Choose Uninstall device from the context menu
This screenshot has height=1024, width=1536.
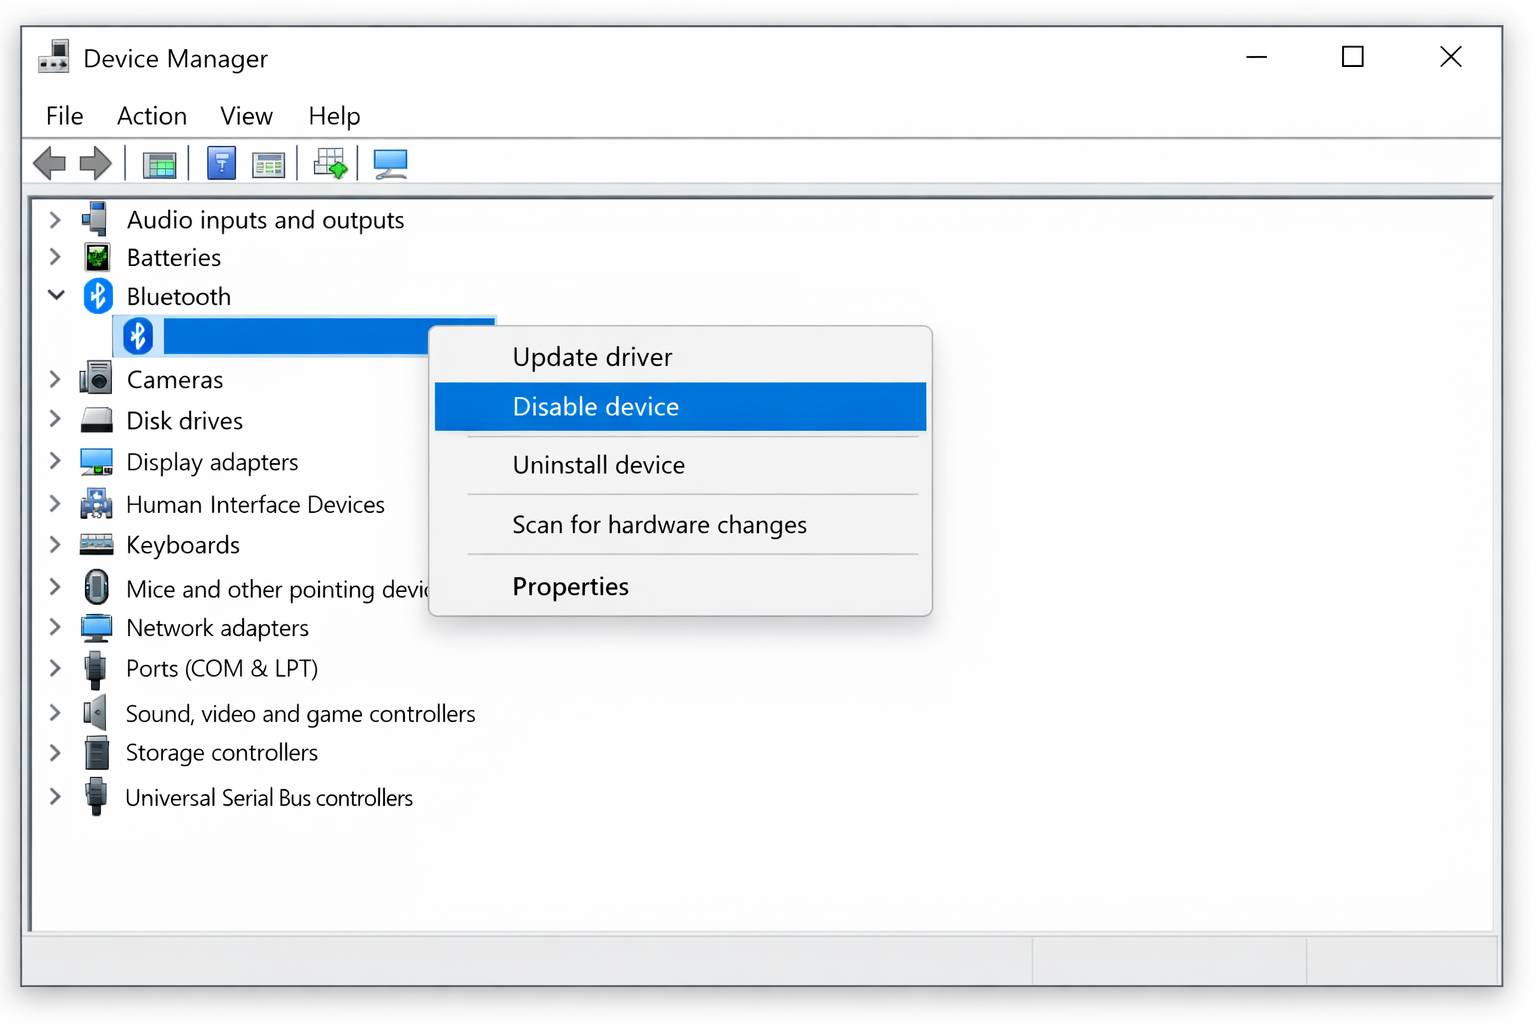(598, 465)
